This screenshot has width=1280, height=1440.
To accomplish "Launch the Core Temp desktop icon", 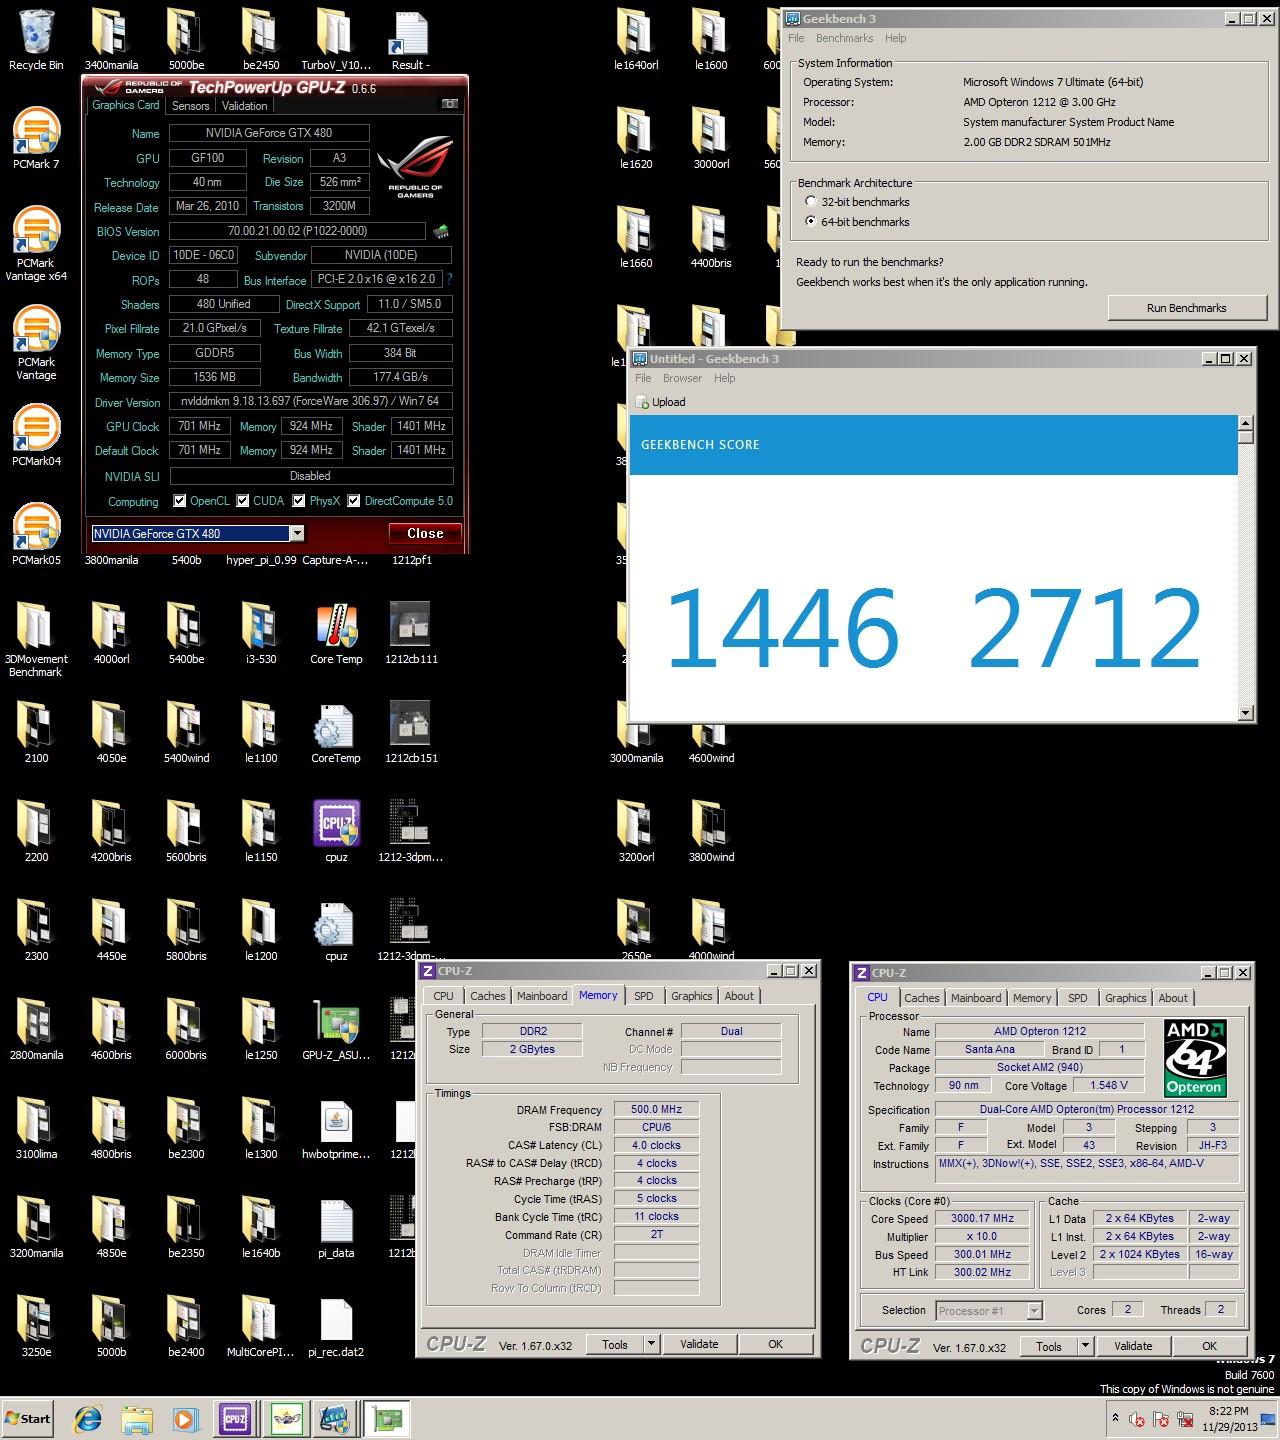I will (336, 633).
